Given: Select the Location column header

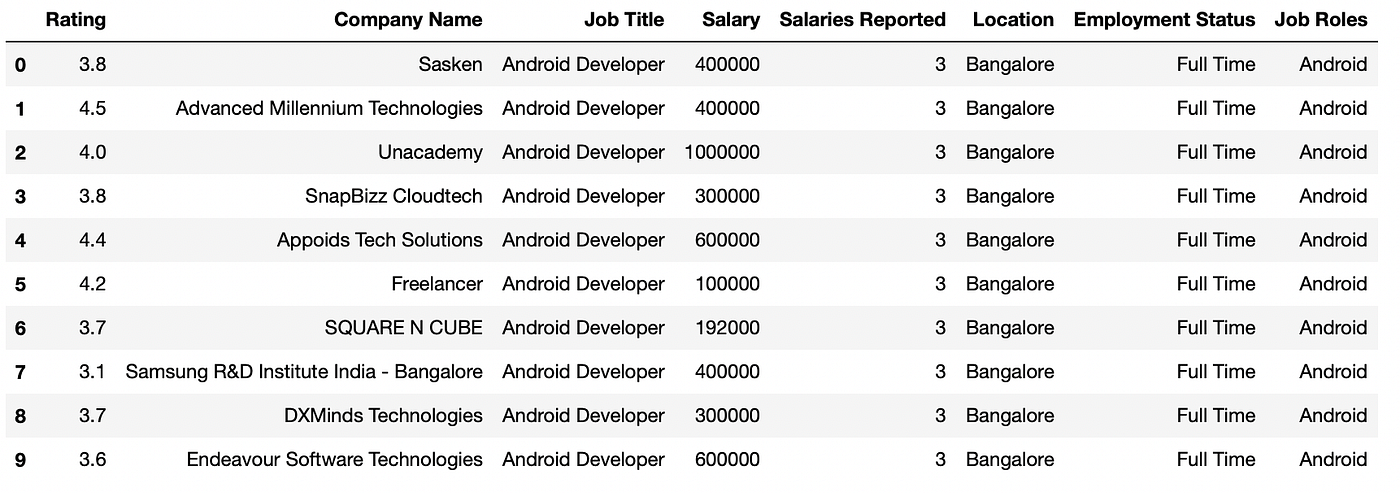Looking at the screenshot, I should click(x=1013, y=20).
